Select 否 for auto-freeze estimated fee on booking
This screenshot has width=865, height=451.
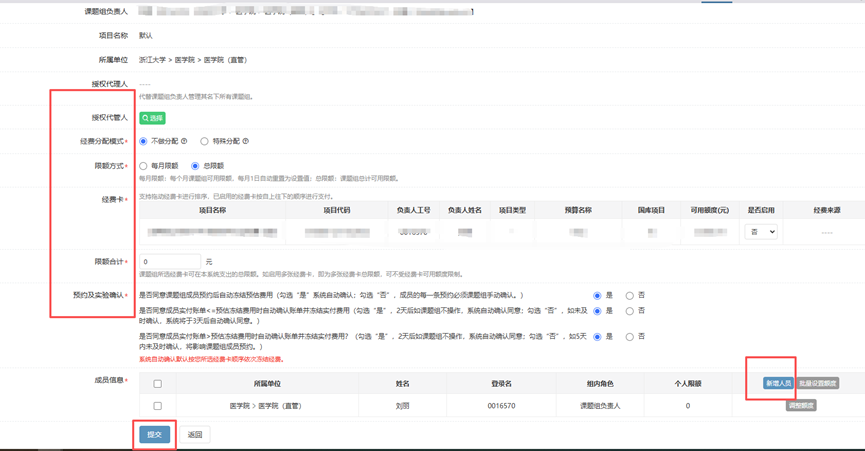(629, 296)
